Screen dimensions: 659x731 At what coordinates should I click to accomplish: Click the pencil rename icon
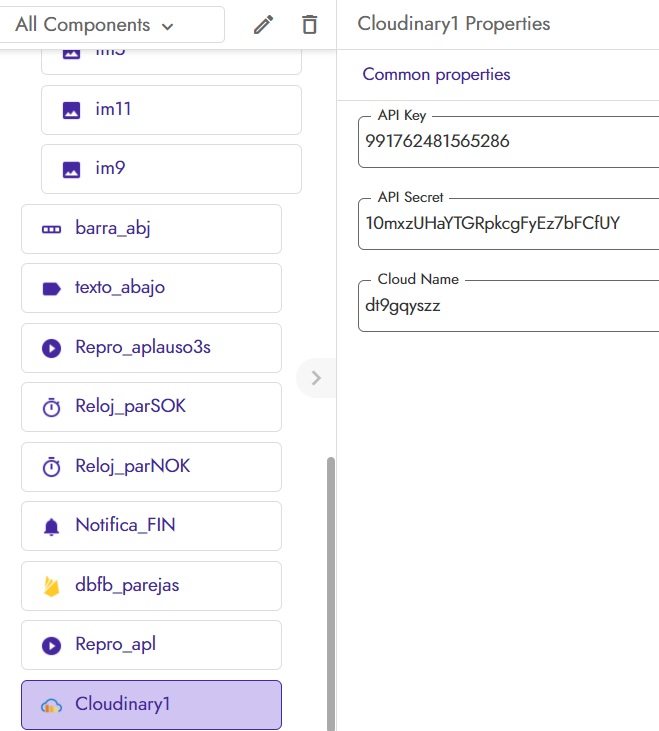pyautogui.click(x=264, y=25)
